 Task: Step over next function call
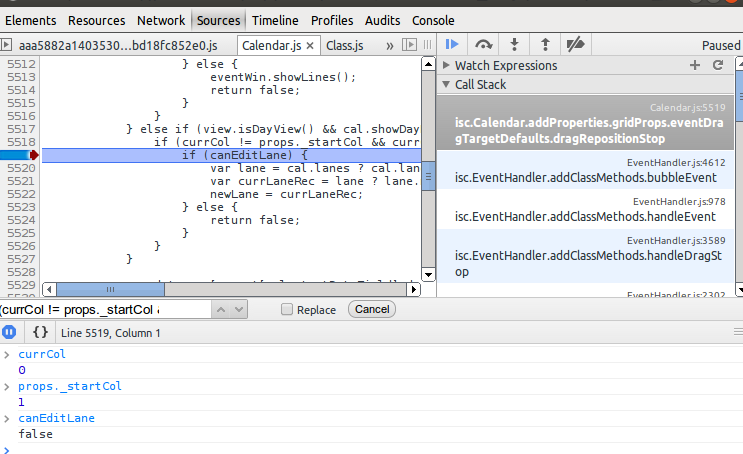click(483, 45)
